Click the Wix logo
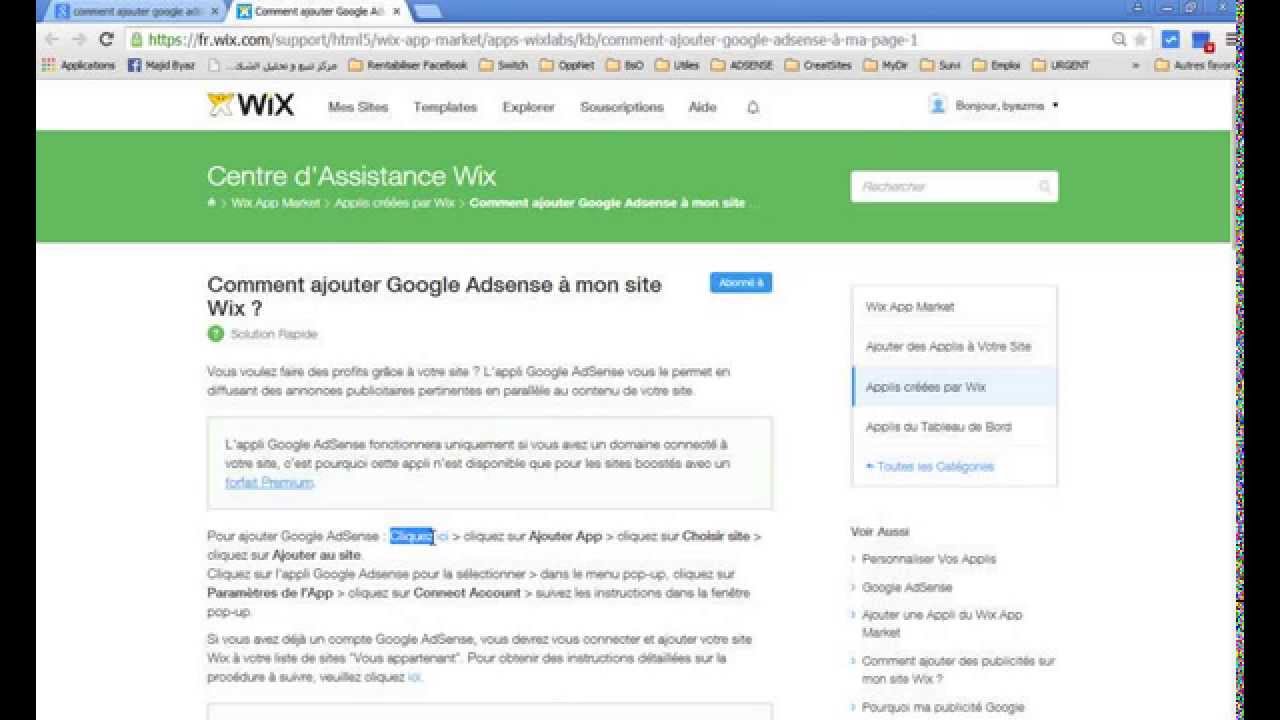The width and height of the screenshot is (1280, 720). [251, 105]
